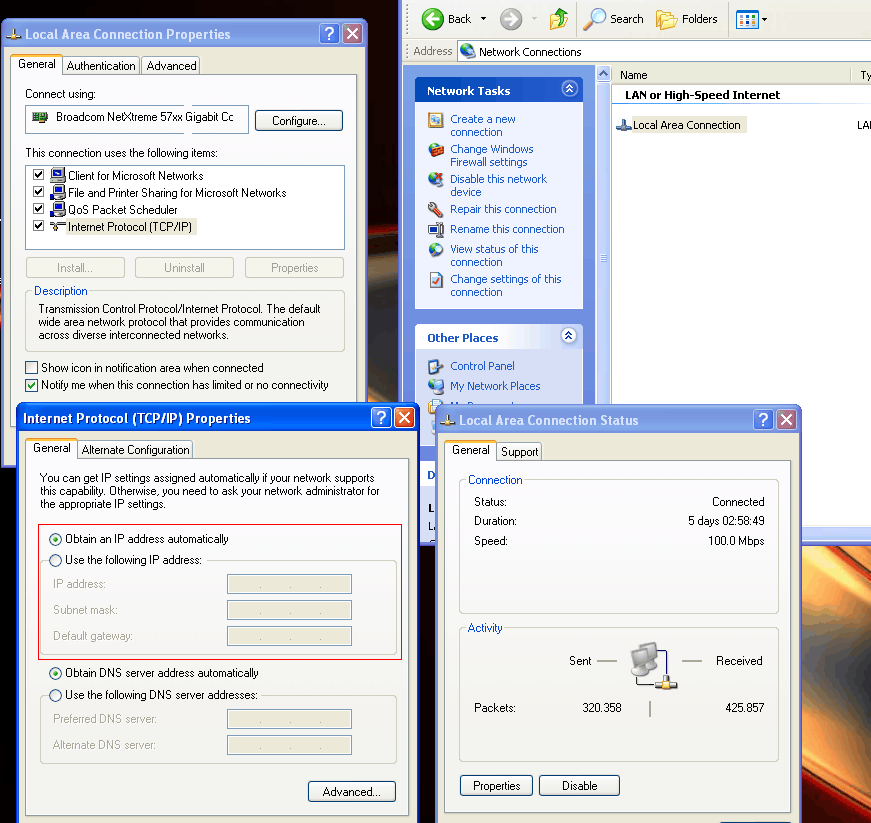The width and height of the screenshot is (871, 823).
Task: Click the File and Printer Sharing item icon
Action: (x=58, y=193)
